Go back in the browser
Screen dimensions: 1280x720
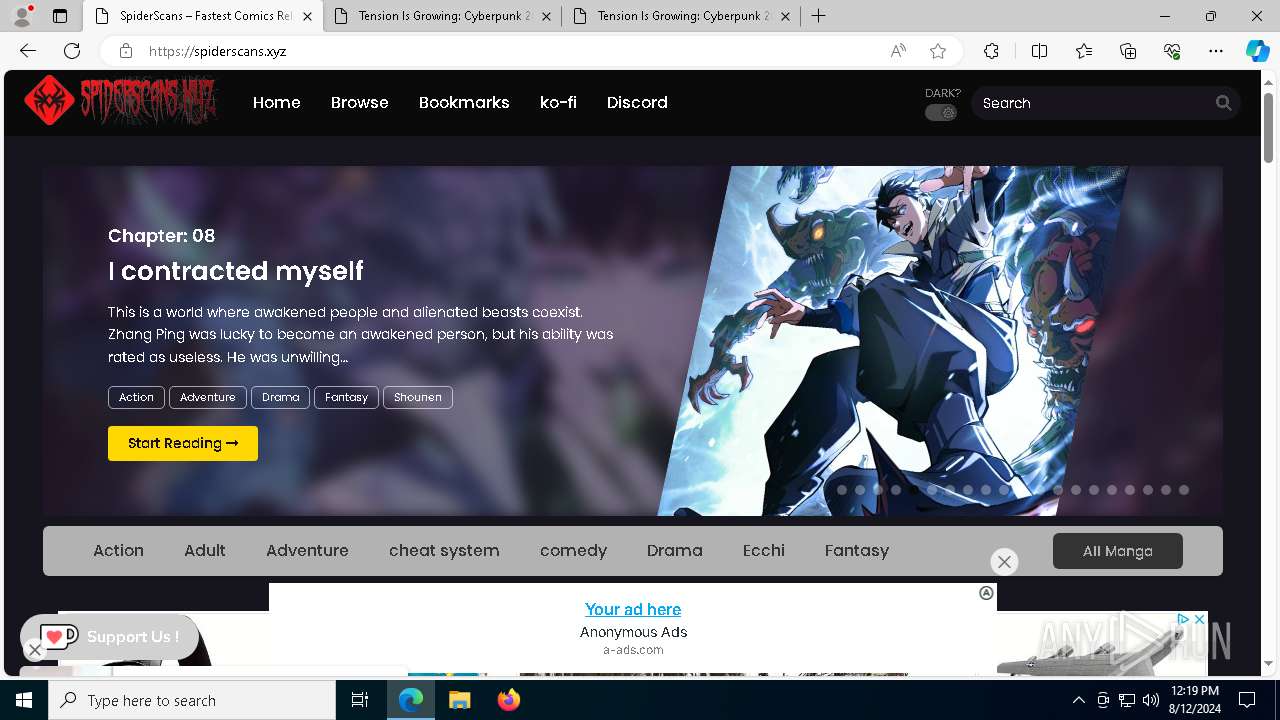coord(28,51)
